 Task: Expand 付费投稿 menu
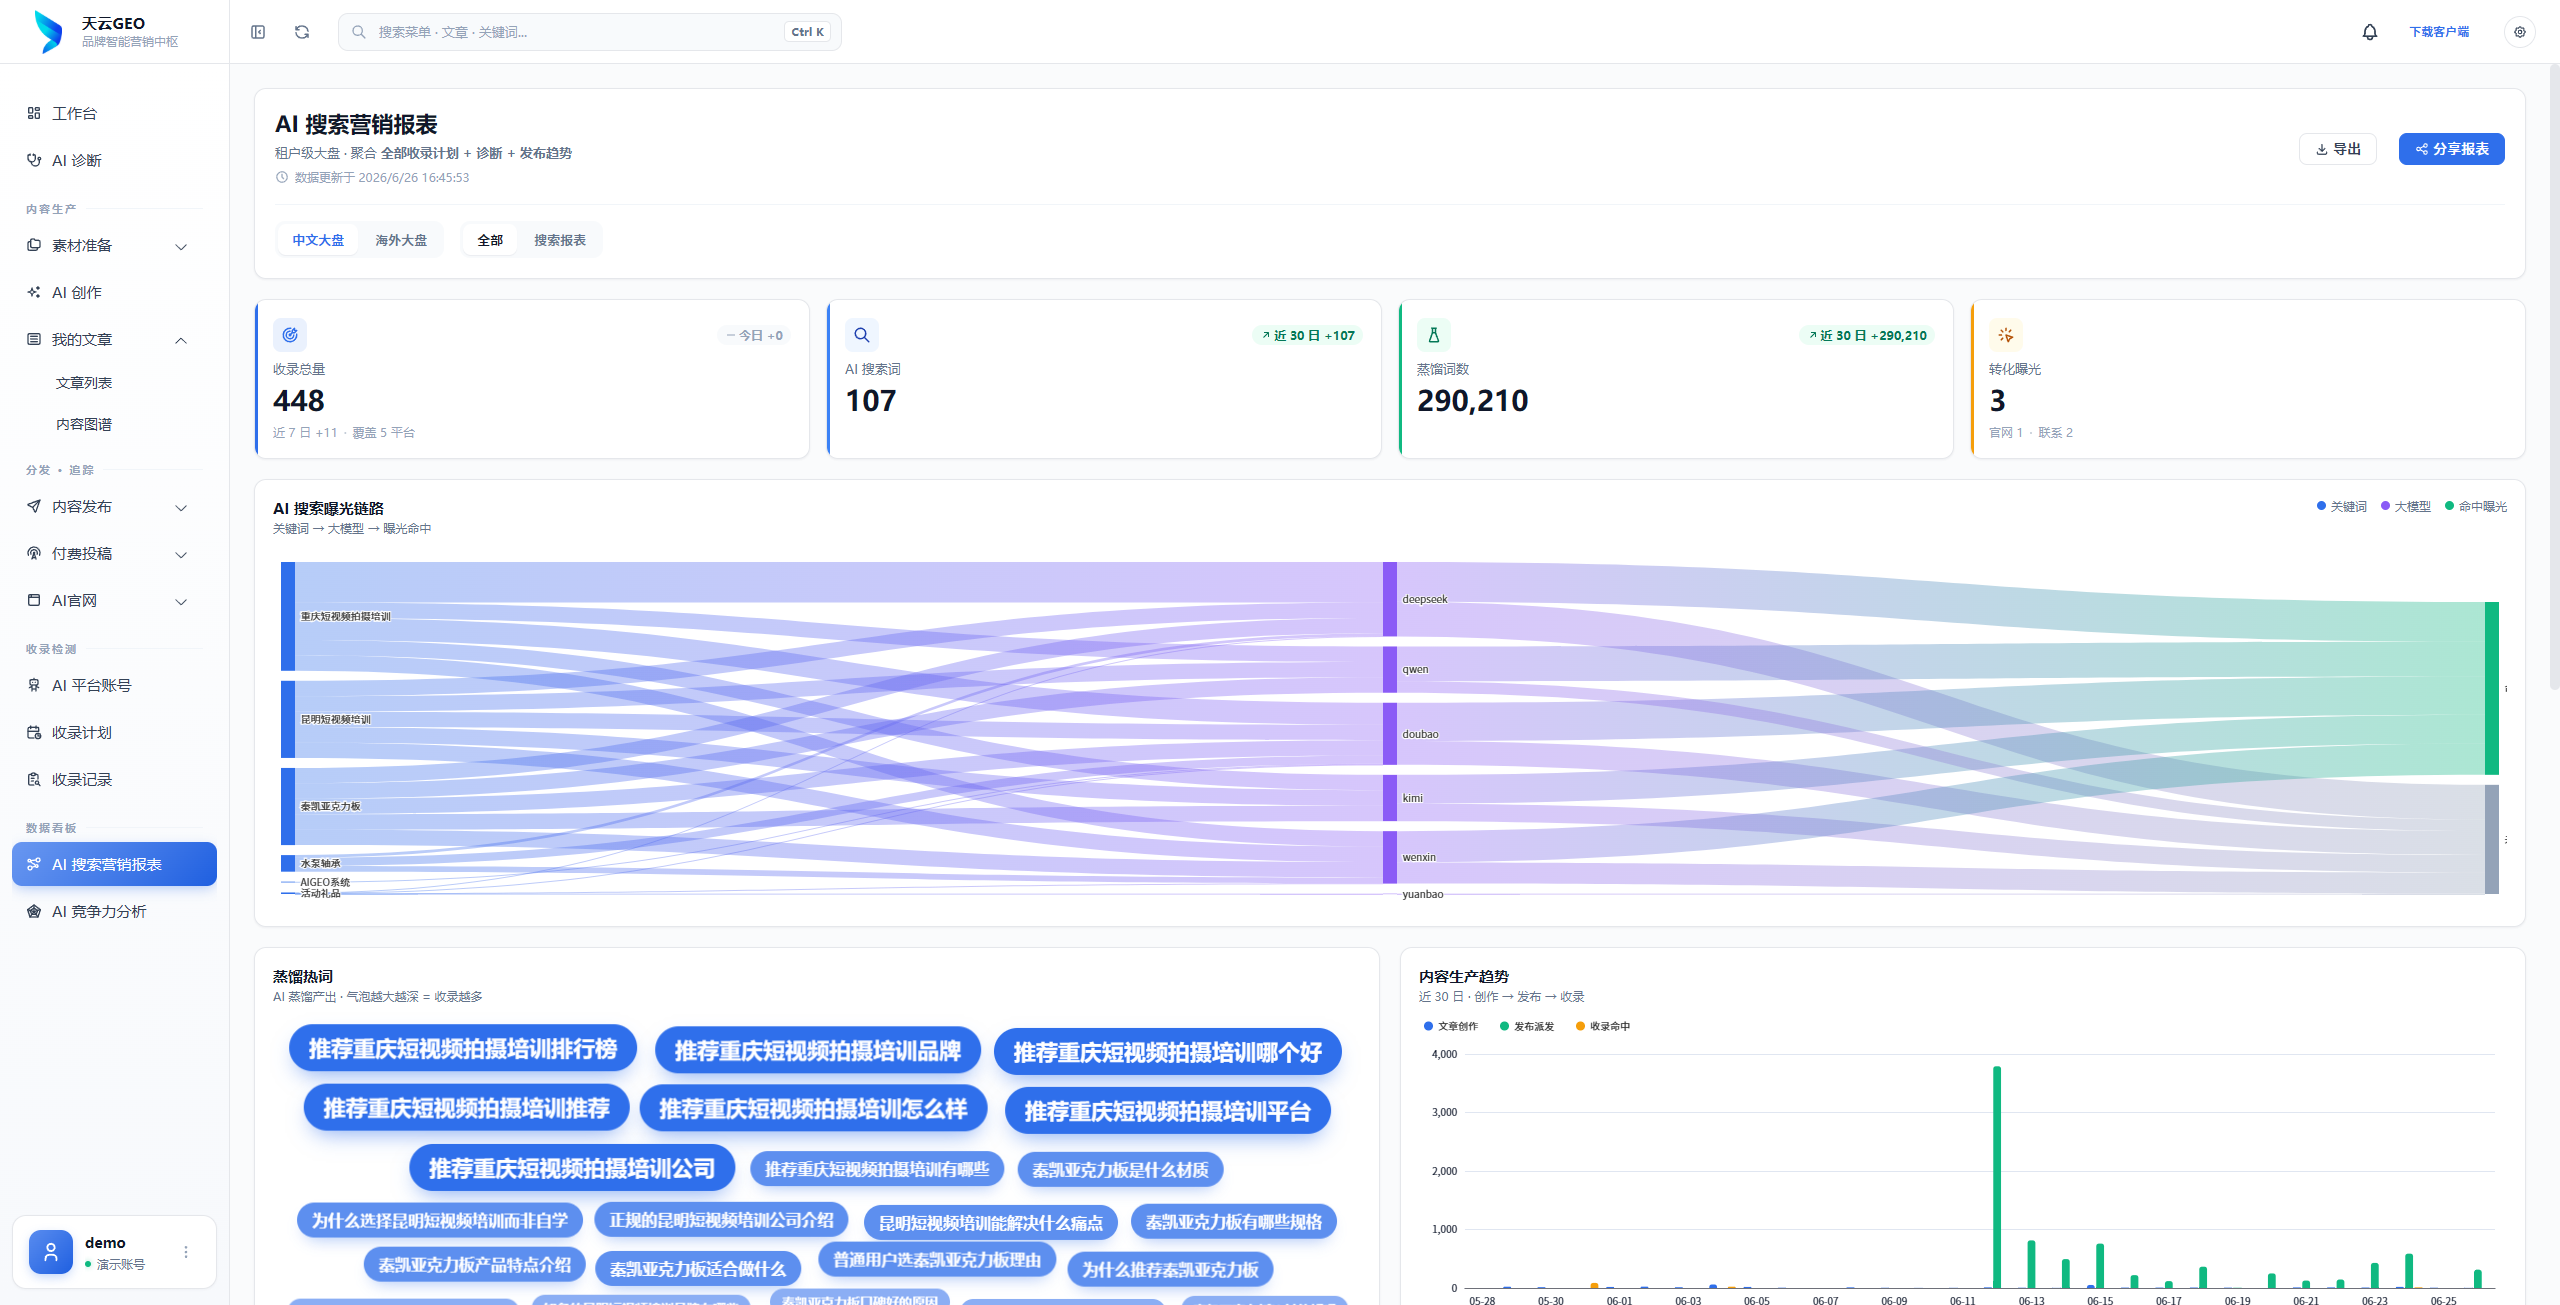[x=114, y=553]
